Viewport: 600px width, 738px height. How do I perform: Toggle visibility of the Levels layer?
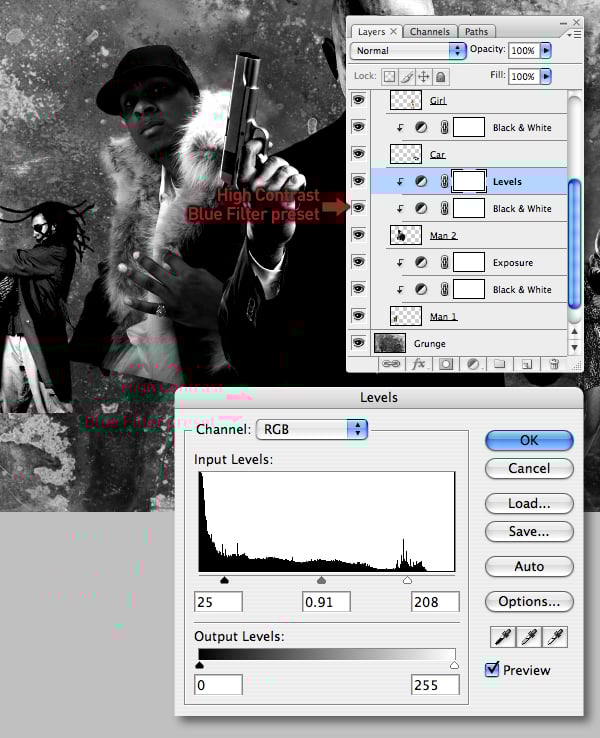coord(359,181)
